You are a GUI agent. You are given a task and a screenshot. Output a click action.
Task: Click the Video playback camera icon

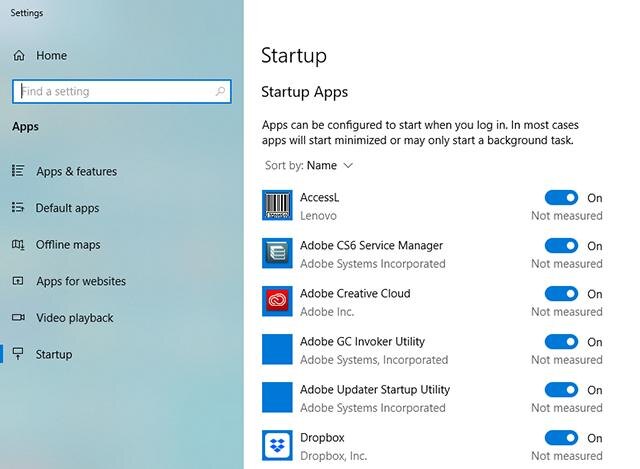point(18,317)
